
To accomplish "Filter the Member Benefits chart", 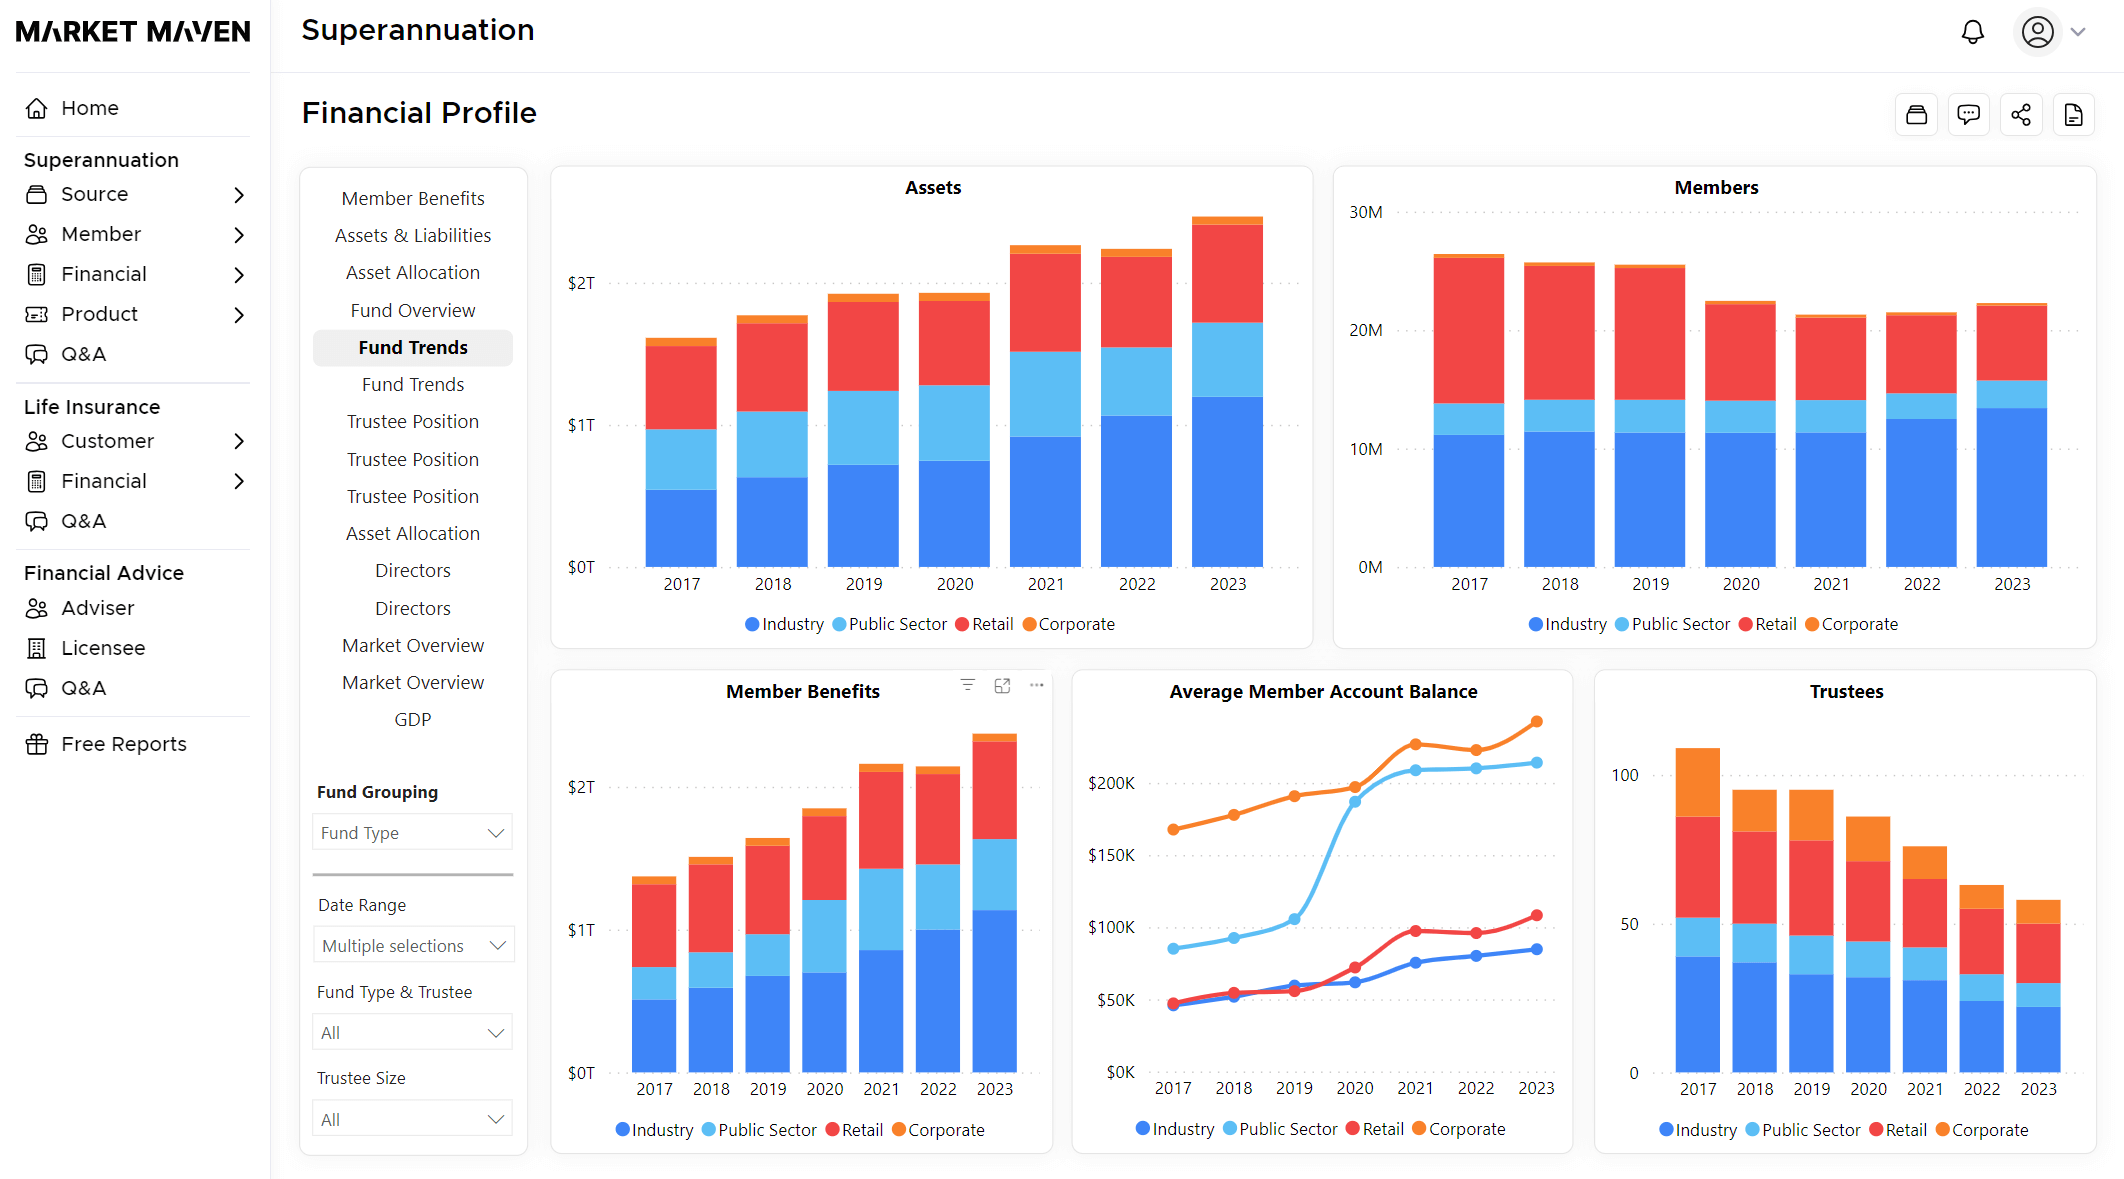I will [968, 685].
